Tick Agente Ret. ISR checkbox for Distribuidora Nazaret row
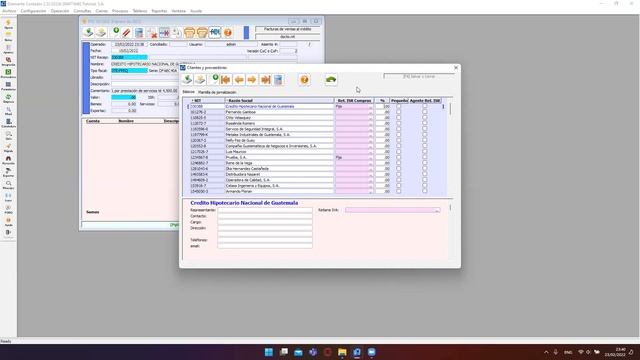 [425, 174]
